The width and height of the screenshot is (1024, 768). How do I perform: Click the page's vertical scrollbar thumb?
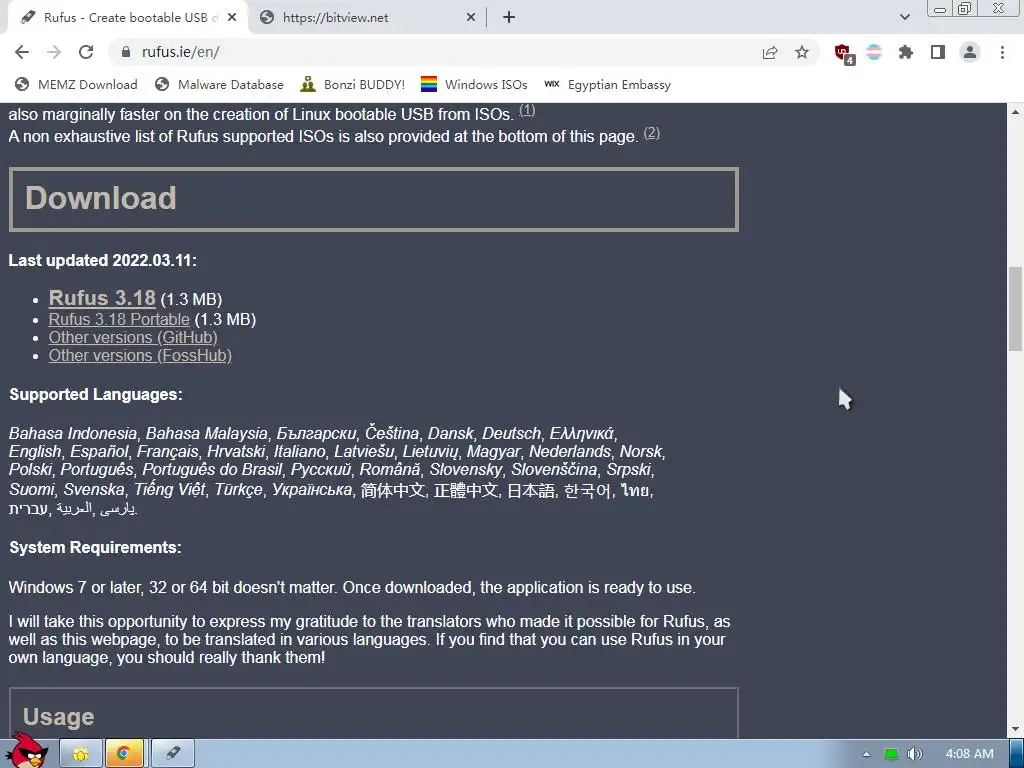1016,309
